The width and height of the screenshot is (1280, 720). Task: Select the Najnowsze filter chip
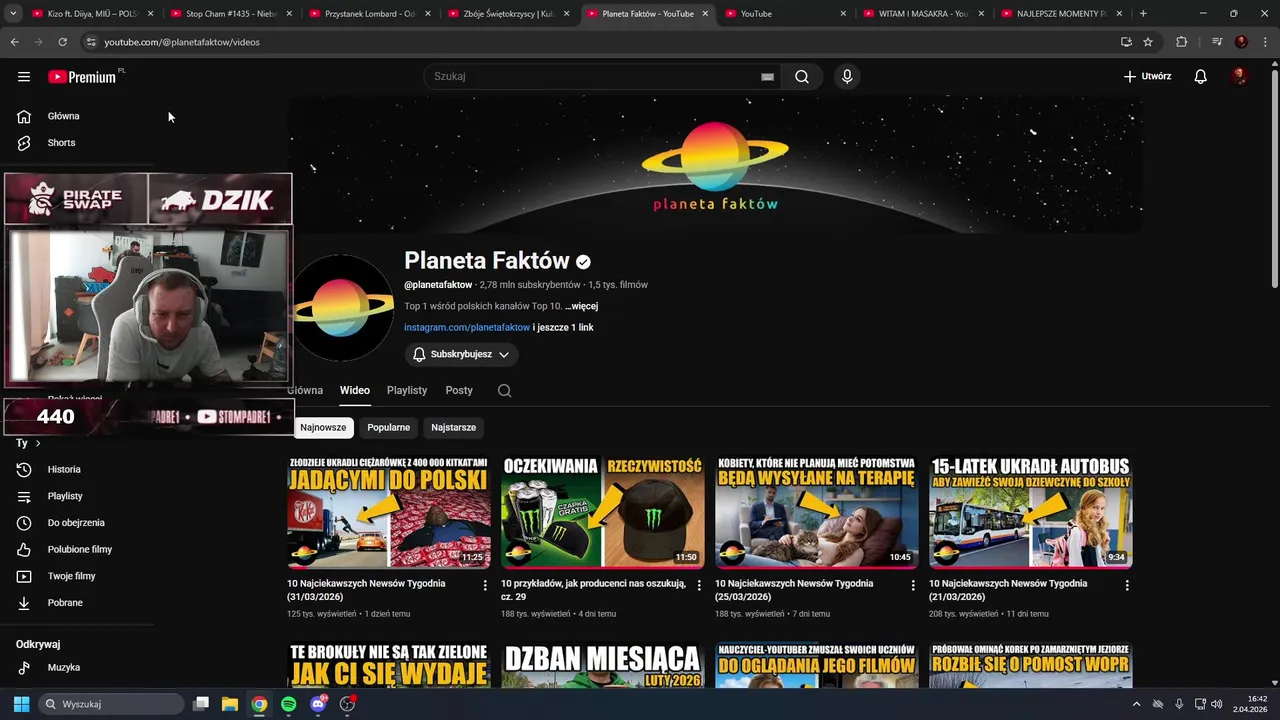323,427
